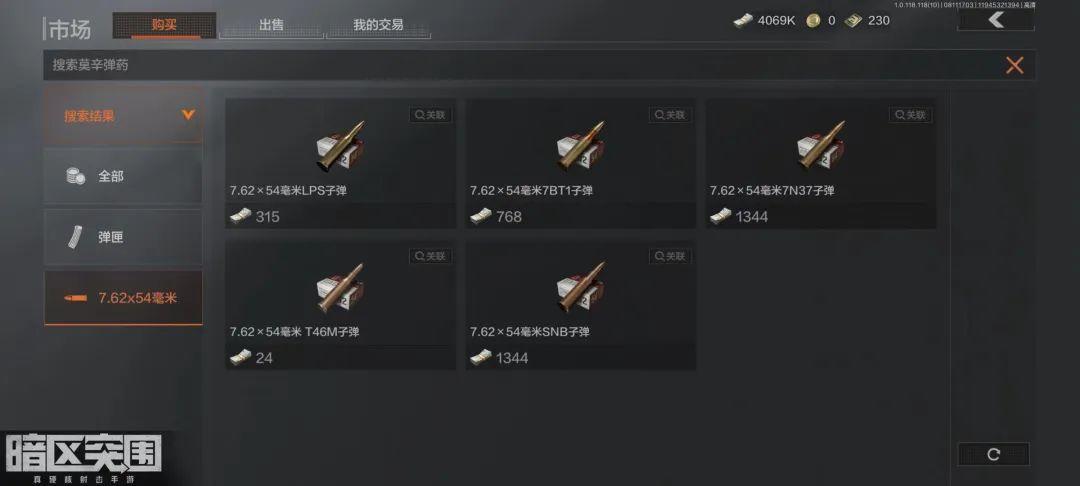
Task: Click the 230 banknote currency icon
Action: pos(853,21)
